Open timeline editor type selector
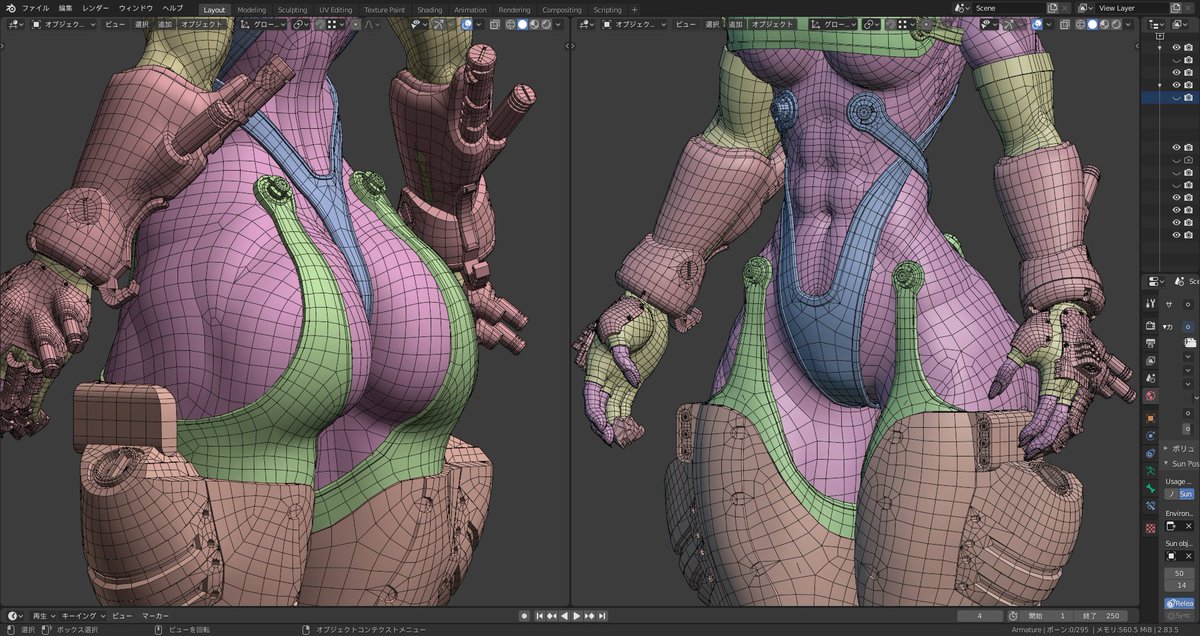This screenshot has height=636, width=1200. [x=15, y=616]
